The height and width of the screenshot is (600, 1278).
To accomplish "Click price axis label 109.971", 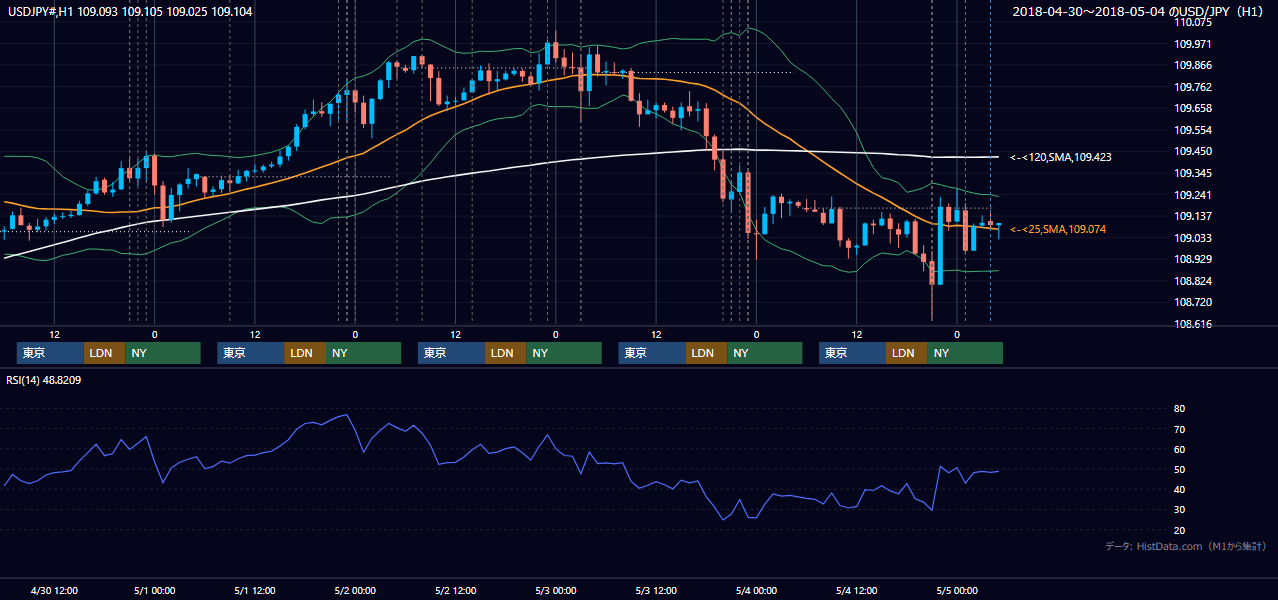I will pos(1194,44).
